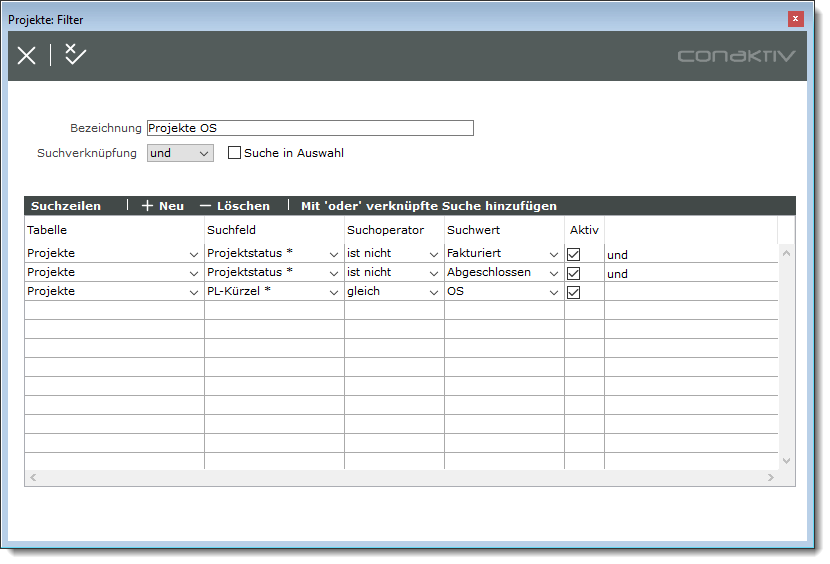Click the X cancel icon in toolbar

coord(27,56)
